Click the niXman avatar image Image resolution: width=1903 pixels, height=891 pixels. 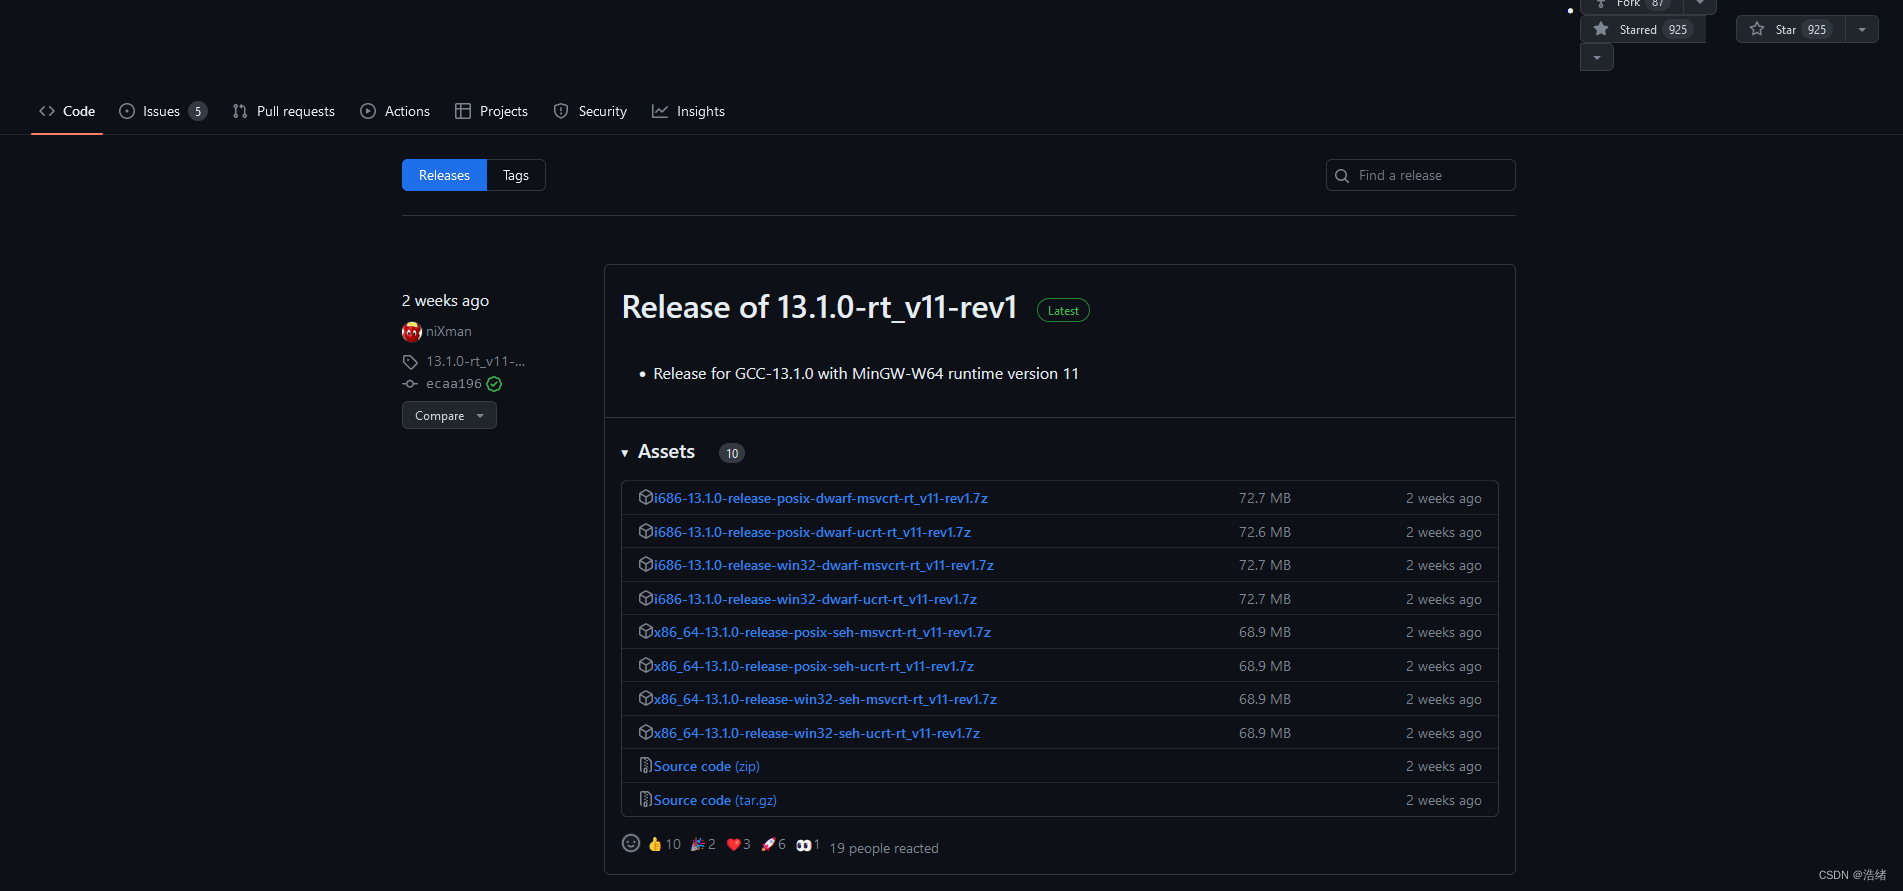point(411,332)
